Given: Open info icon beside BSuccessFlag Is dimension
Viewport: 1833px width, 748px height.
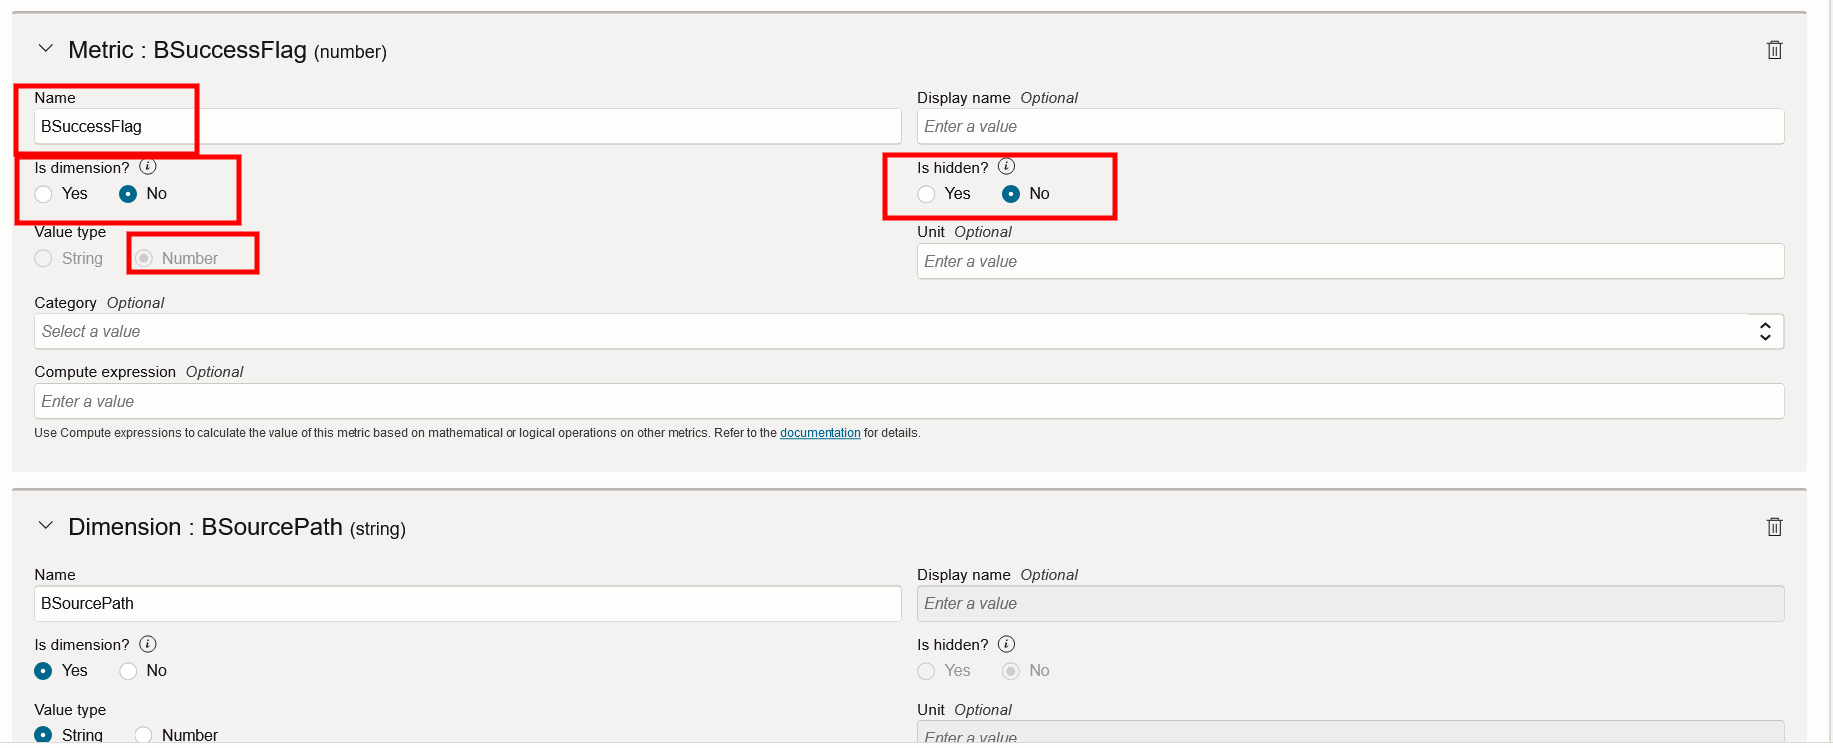Looking at the screenshot, I should (x=148, y=167).
